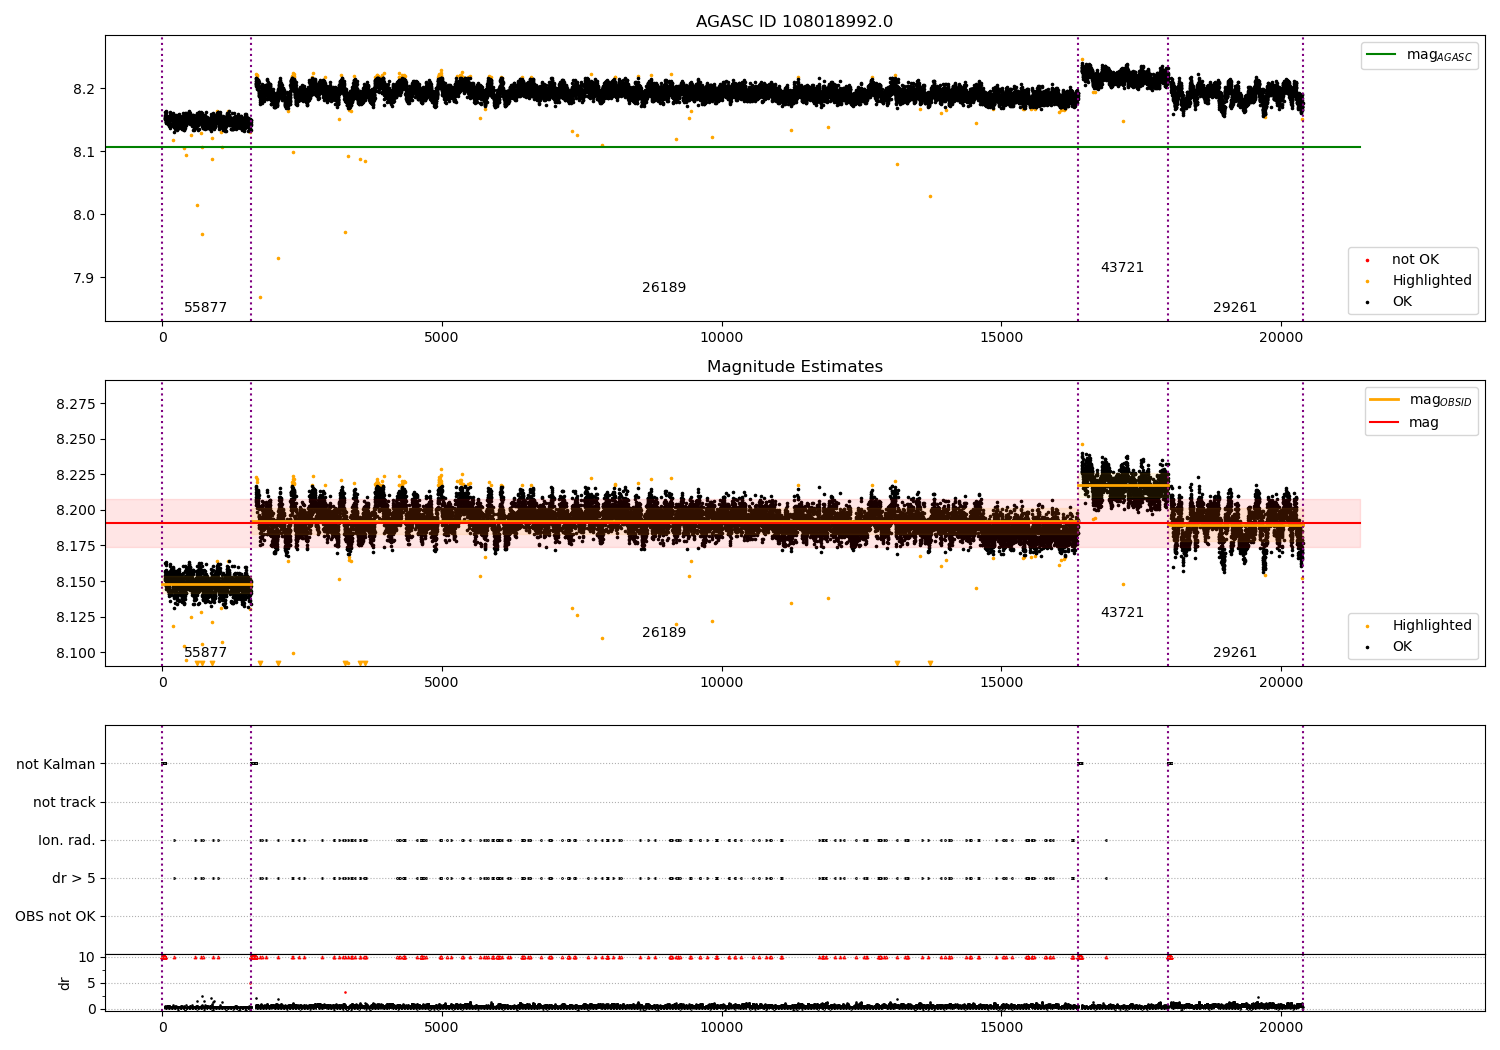Click x-axis tick 10000 under the AGASC ID plot
Viewport: 1500px width, 1050px height.
[721, 338]
